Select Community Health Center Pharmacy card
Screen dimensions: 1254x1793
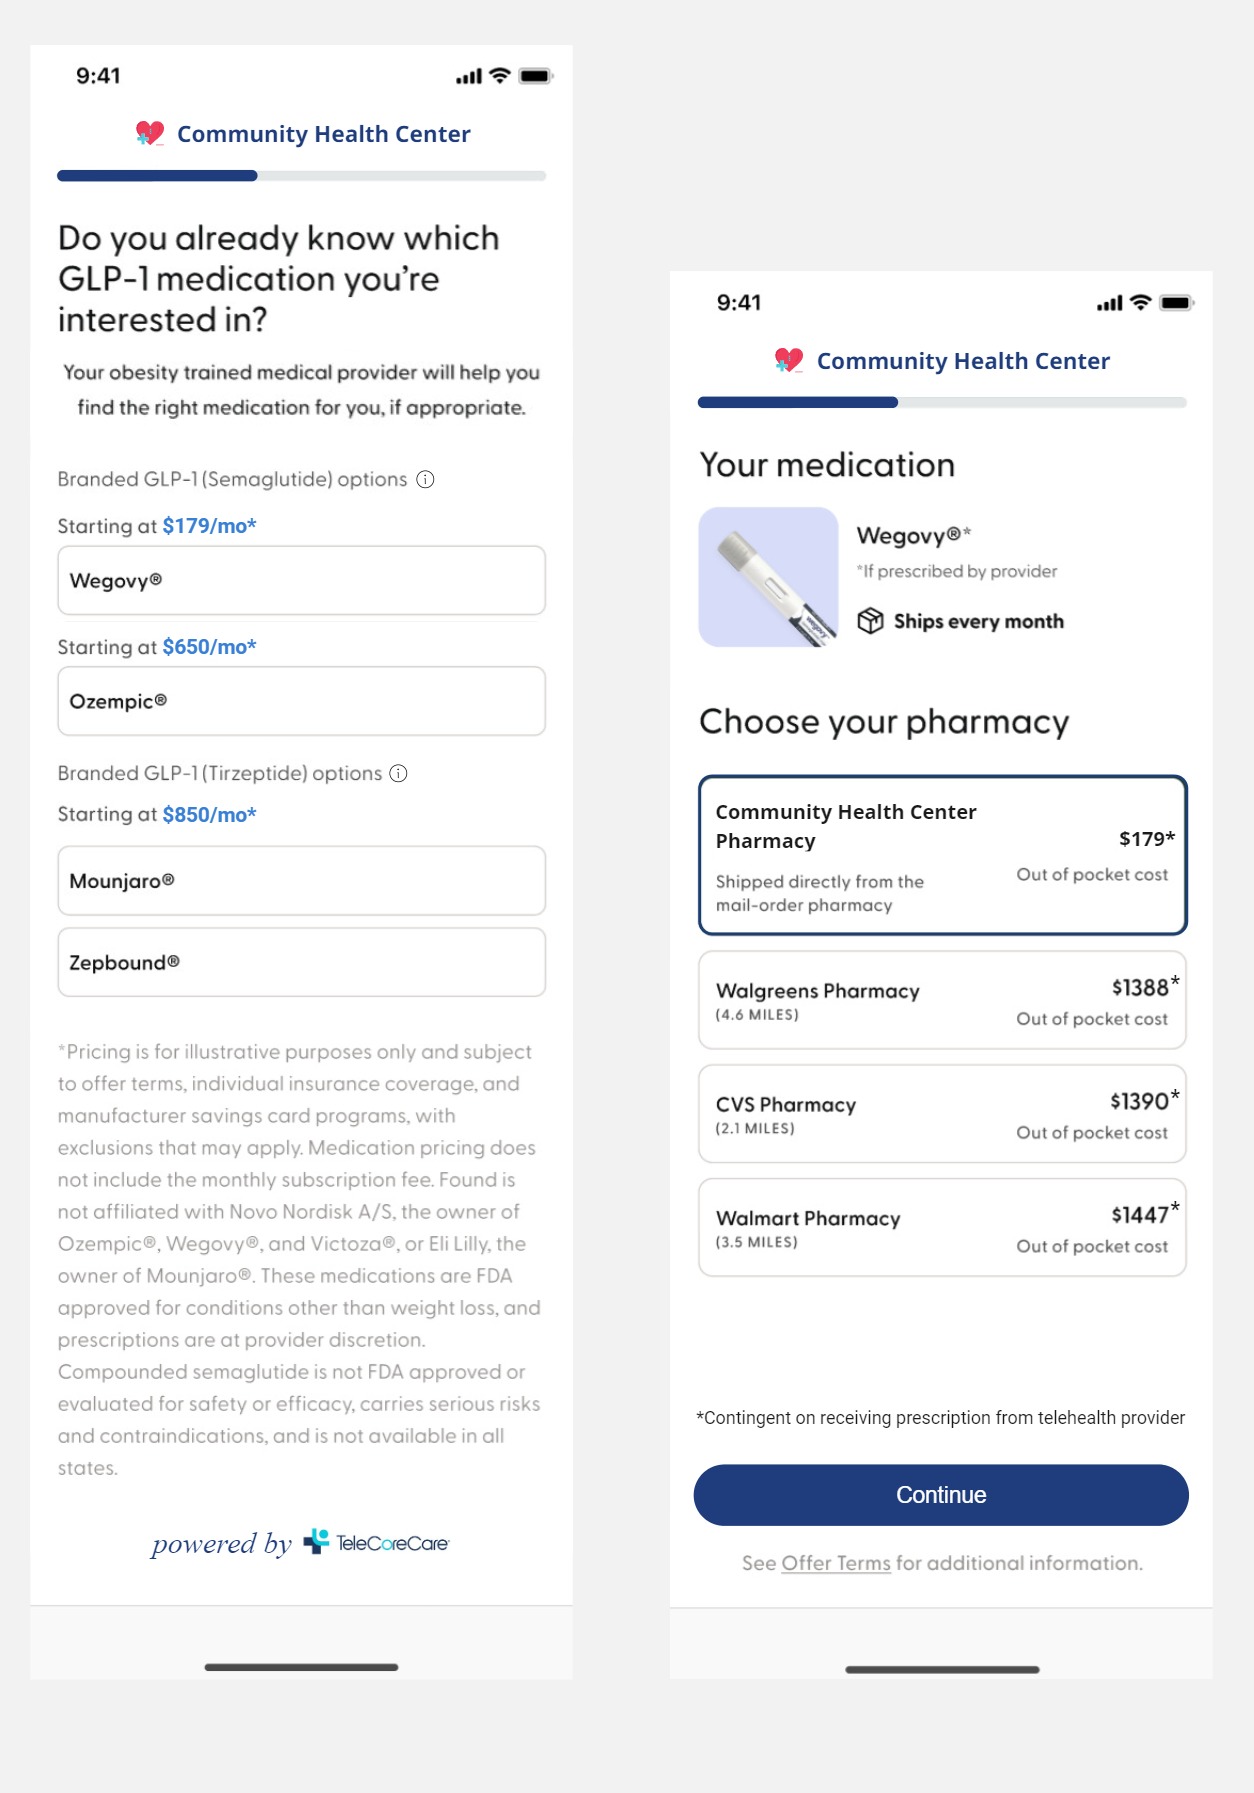click(x=941, y=855)
